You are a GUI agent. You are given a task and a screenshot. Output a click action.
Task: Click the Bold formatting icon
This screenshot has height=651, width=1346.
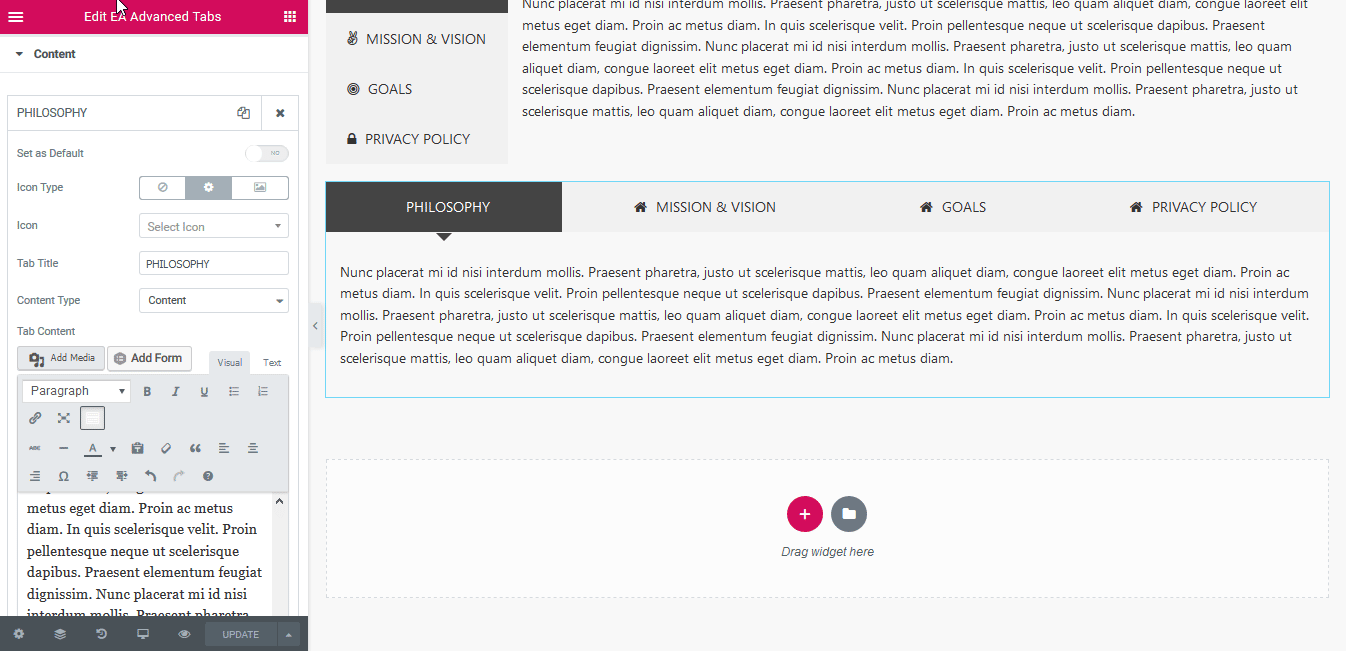coord(147,391)
